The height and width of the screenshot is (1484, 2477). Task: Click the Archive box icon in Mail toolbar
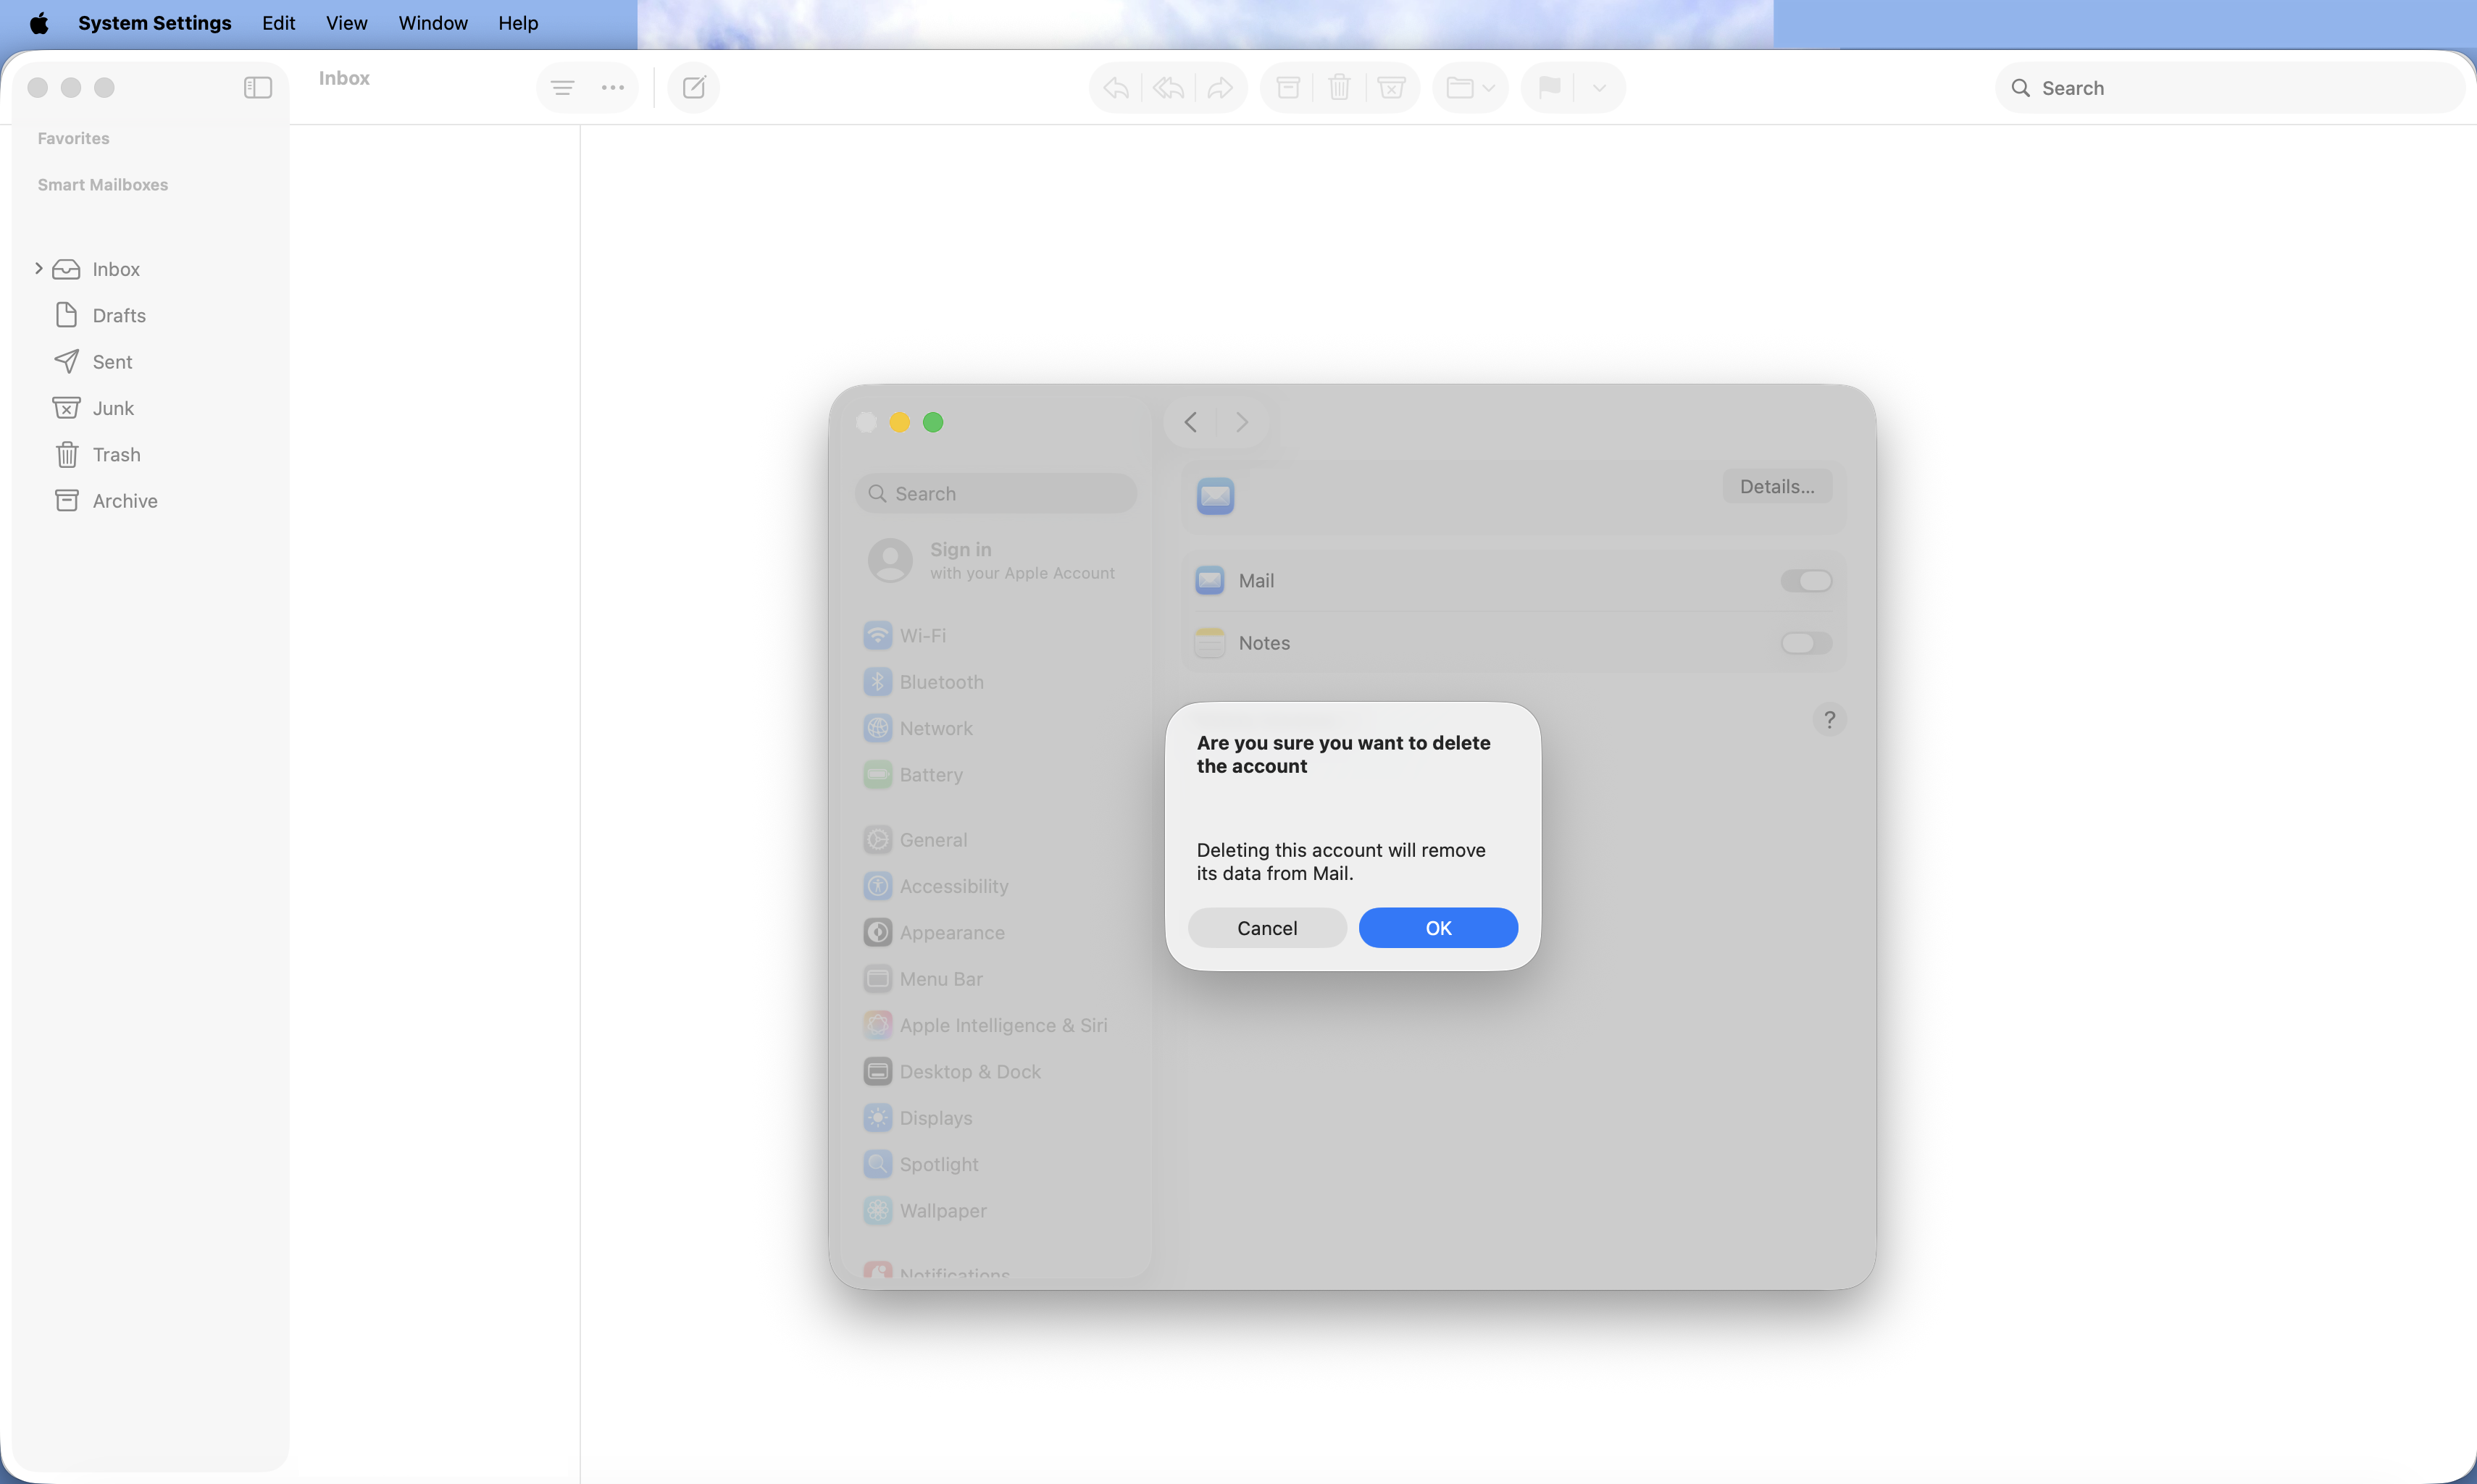click(1288, 88)
